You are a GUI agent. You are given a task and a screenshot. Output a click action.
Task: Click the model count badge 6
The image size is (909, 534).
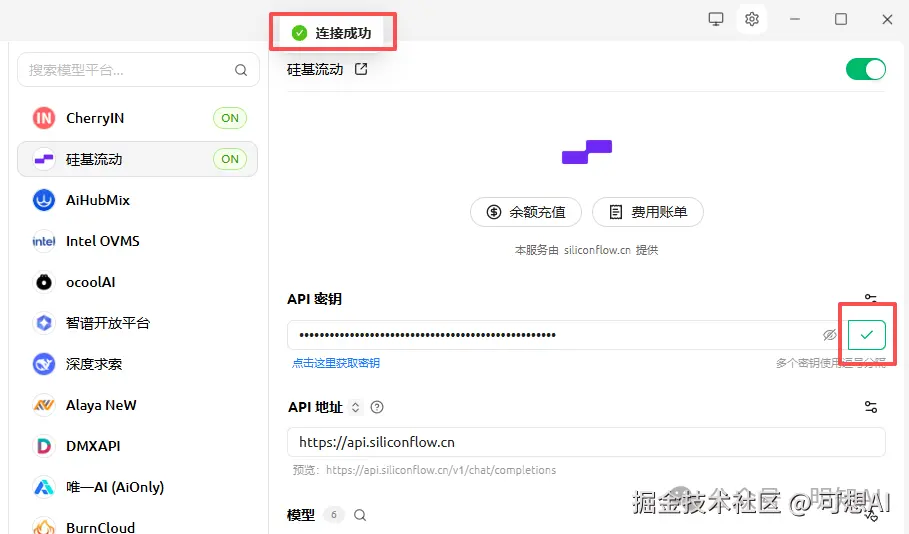pos(333,515)
